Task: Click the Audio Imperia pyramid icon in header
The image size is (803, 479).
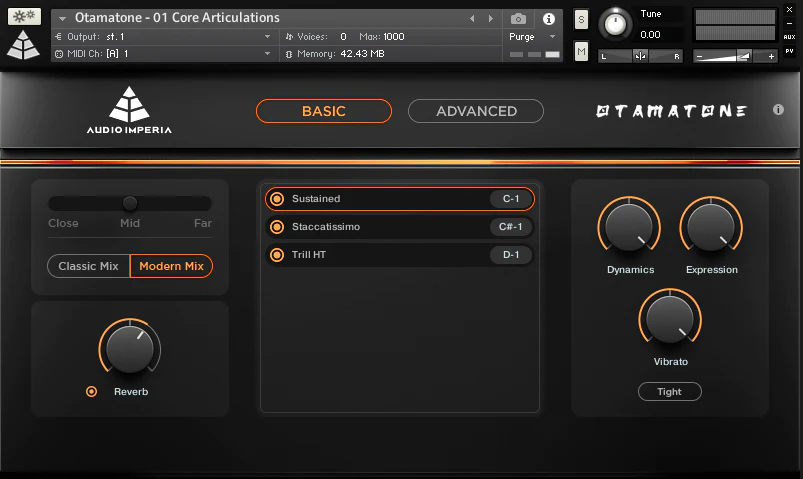Action: coord(23,45)
